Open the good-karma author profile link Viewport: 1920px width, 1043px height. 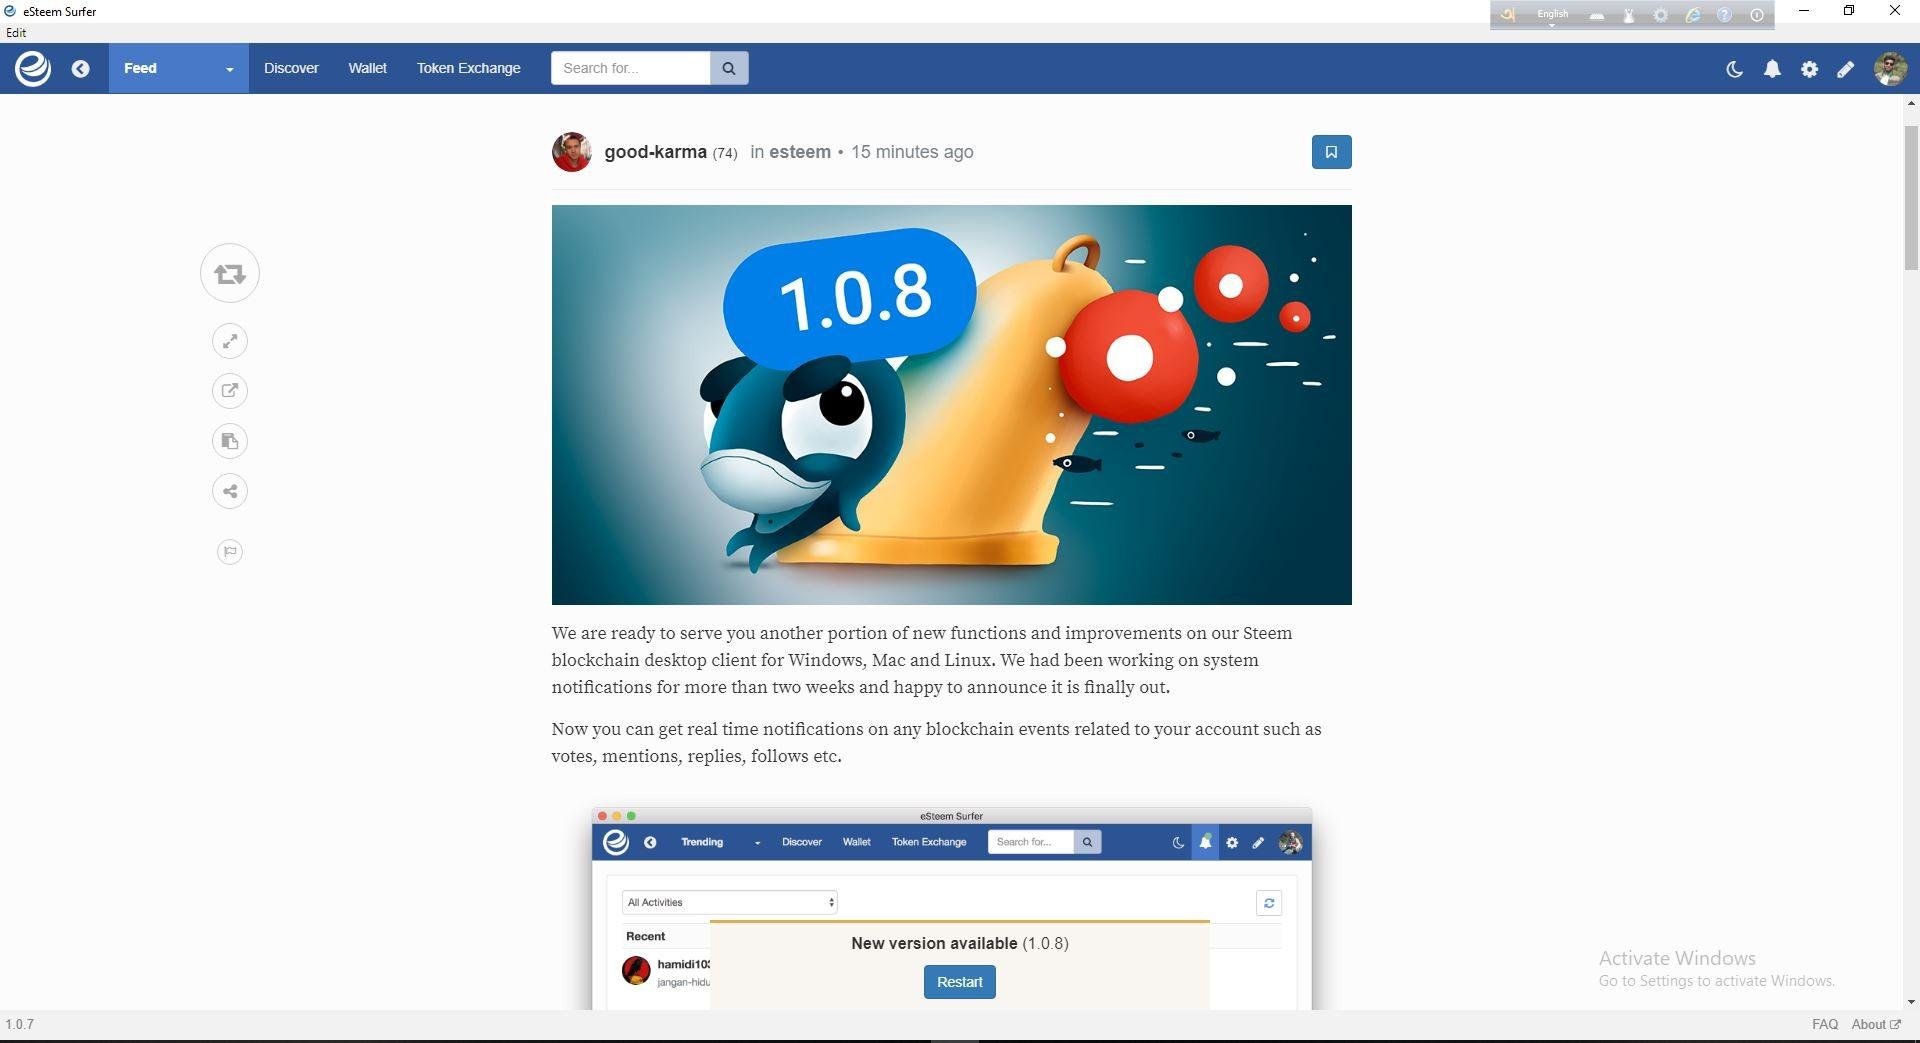pyautogui.click(x=655, y=152)
